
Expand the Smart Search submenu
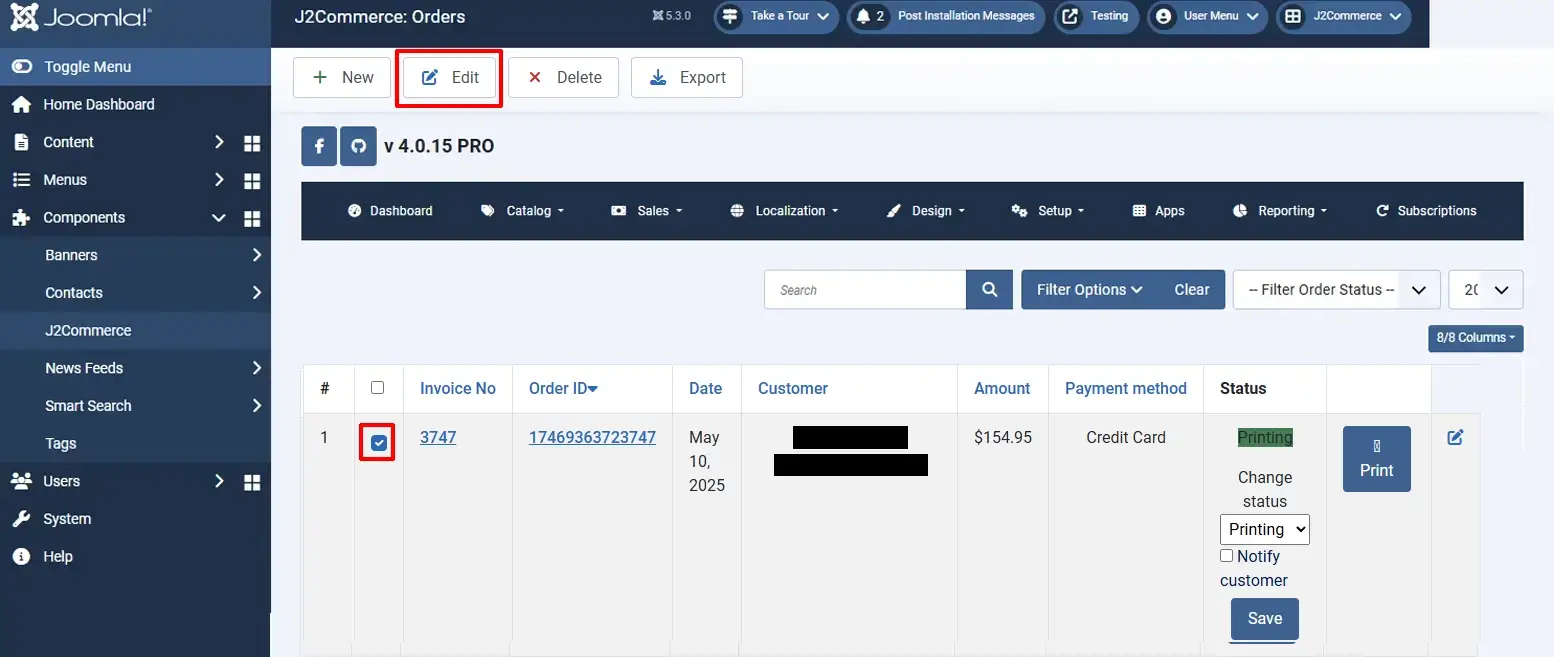click(257, 406)
